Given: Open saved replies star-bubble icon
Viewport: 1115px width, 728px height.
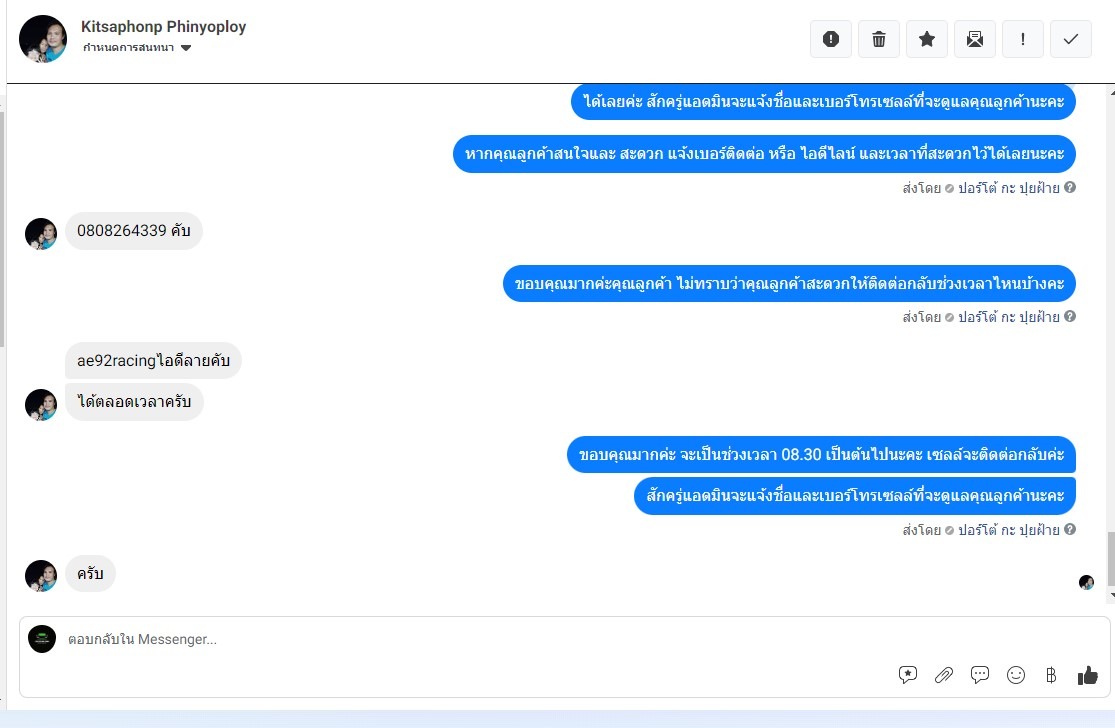Looking at the screenshot, I should tap(907, 675).
